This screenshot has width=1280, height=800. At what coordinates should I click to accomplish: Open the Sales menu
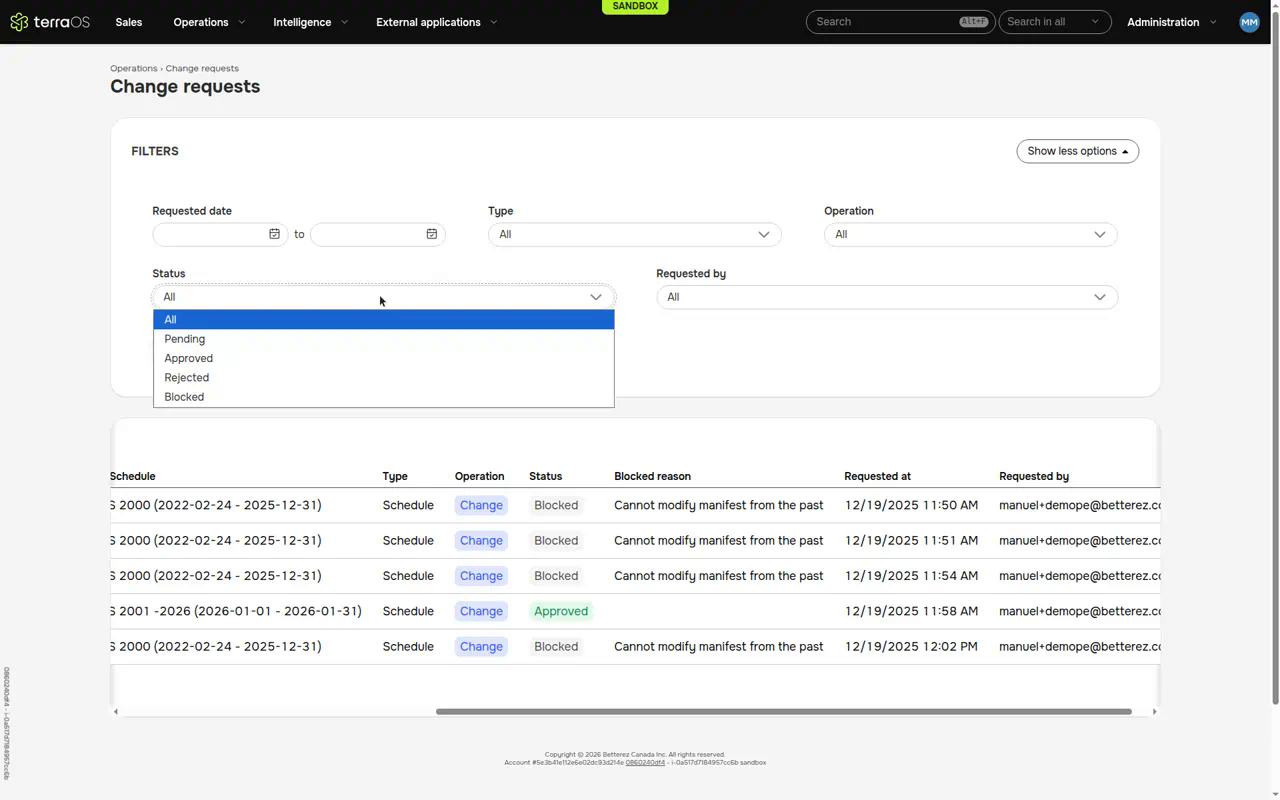point(129,22)
